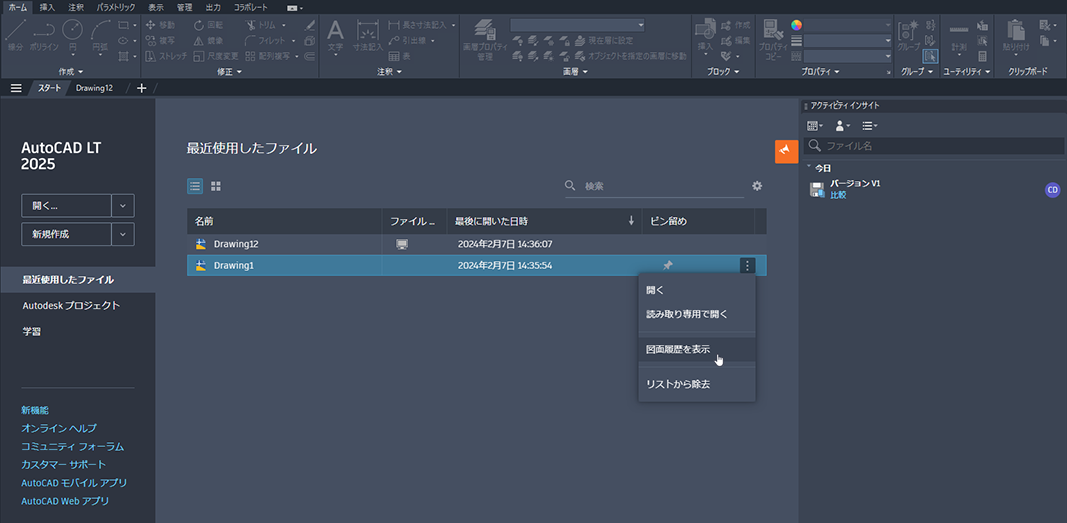Viewport: 1067px width, 523px height.
Task: Select the 円弧 (Arc) tool
Action: tap(101, 35)
